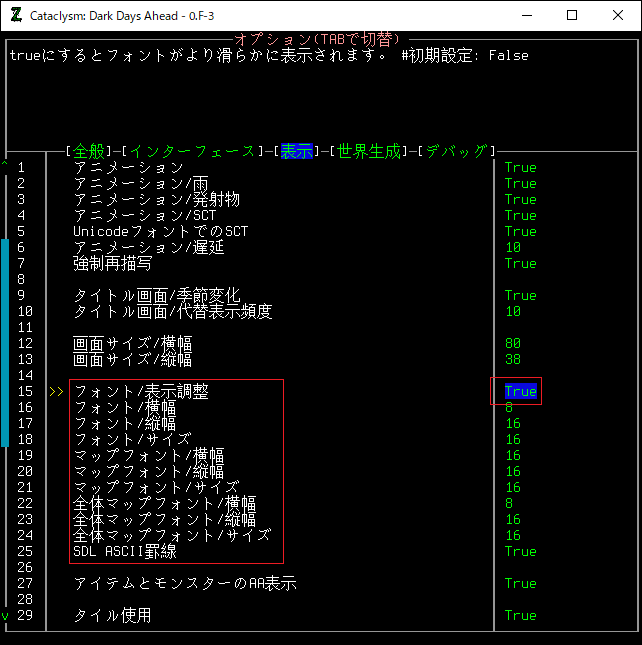The image size is (642, 645).
Task: Toggle the SDL ASCII罫線 True value
Action: (520, 552)
